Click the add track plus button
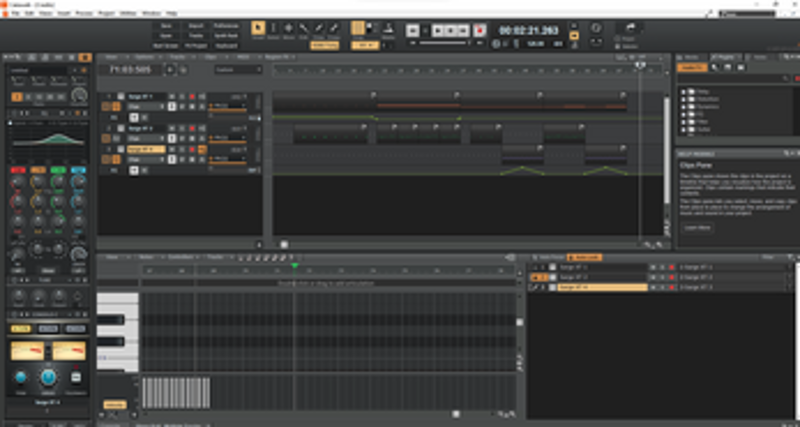The image size is (800, 427). [x=170, y=69]
